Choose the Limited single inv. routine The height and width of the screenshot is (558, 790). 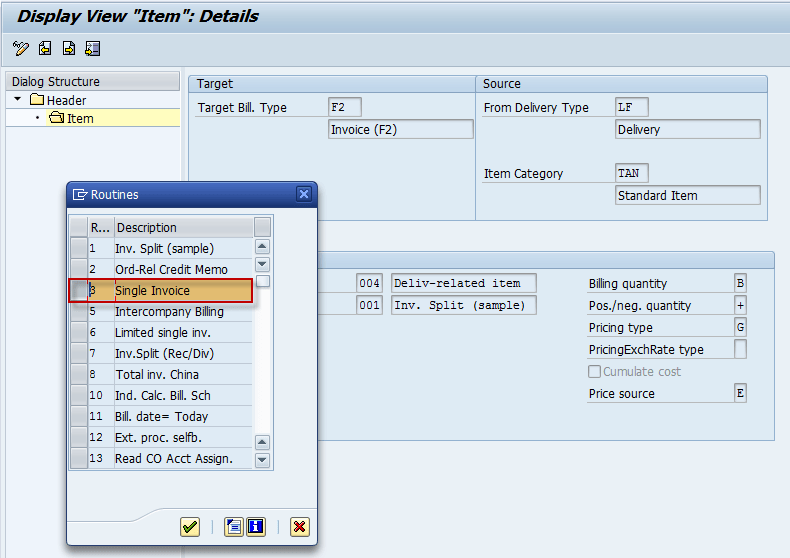pos(183,332)
